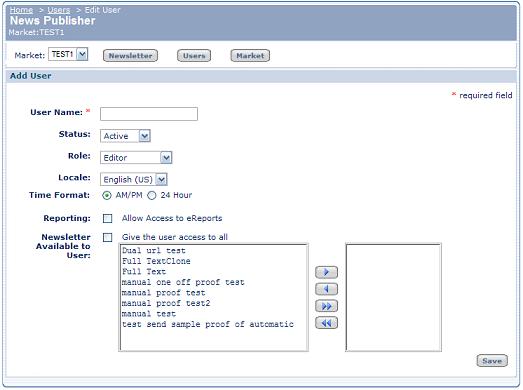Viewport: 523px width, 390px height.
Task: Move selected newsletter to the right list
Action: pyautogui.click(x=326, y=272)
